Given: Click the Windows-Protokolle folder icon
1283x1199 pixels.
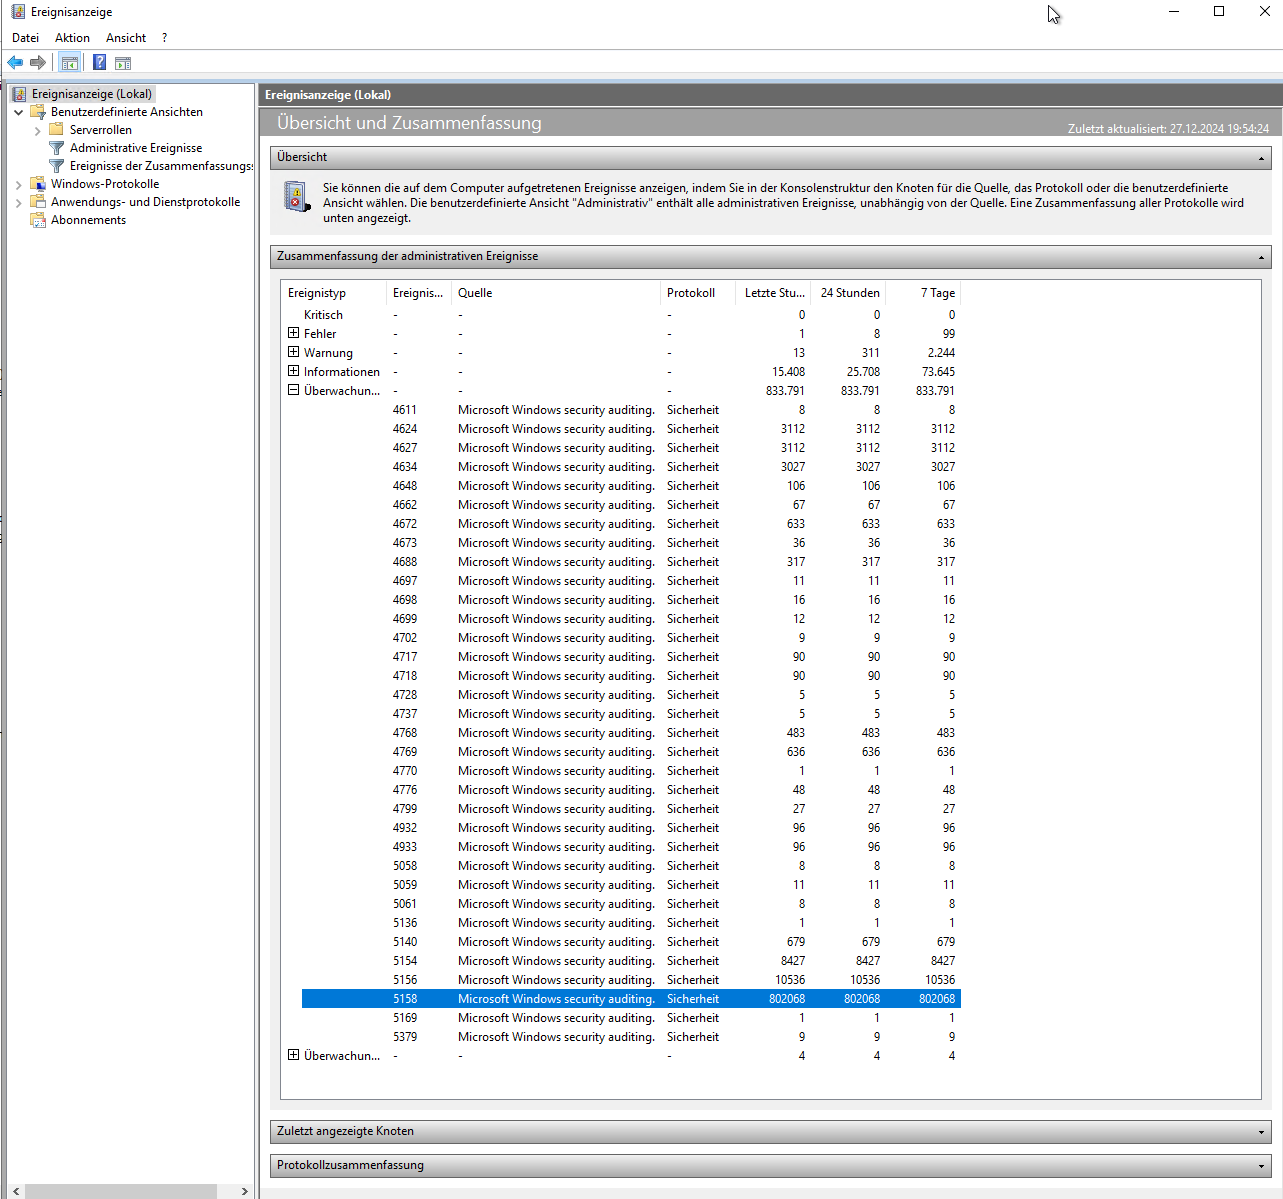Looking at the screenshot, I should tap(38, 184).
